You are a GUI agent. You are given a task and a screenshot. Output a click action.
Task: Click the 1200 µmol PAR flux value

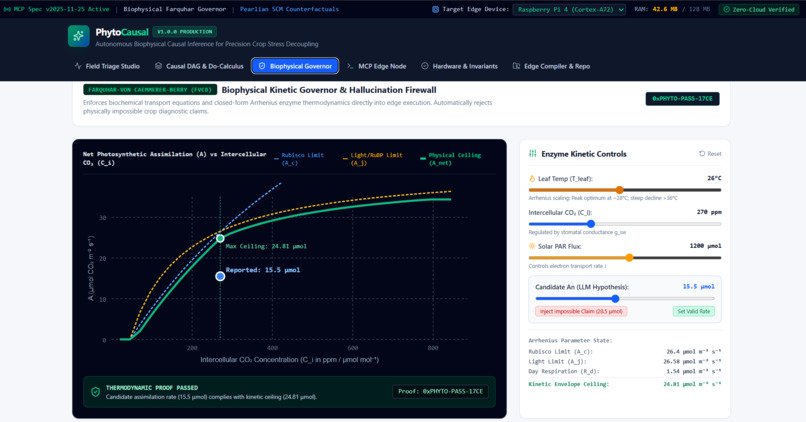click(705, 246)
